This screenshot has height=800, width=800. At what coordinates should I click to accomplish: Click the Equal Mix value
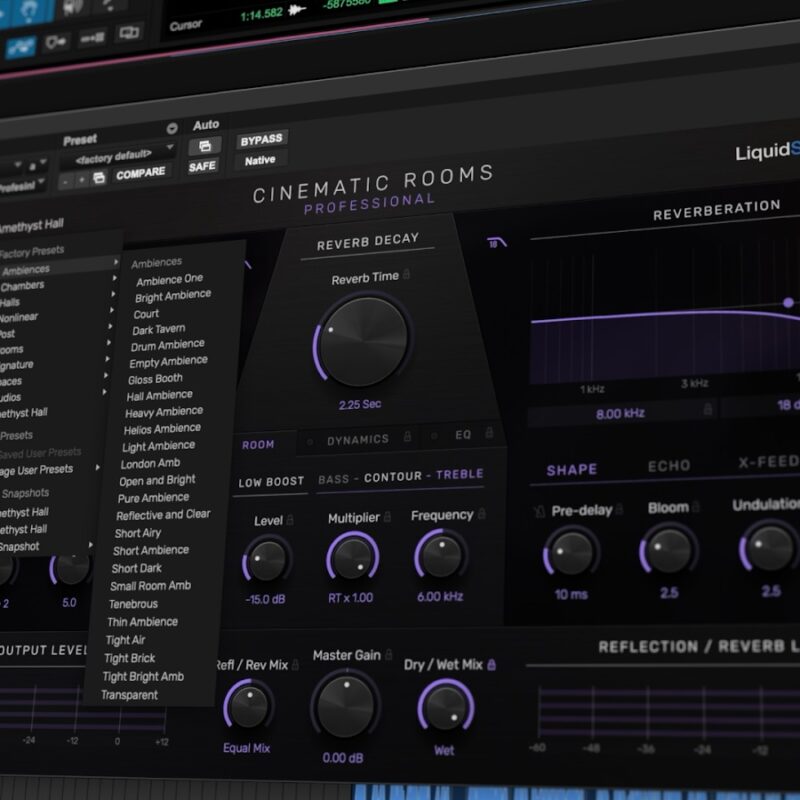pos(246,748)
